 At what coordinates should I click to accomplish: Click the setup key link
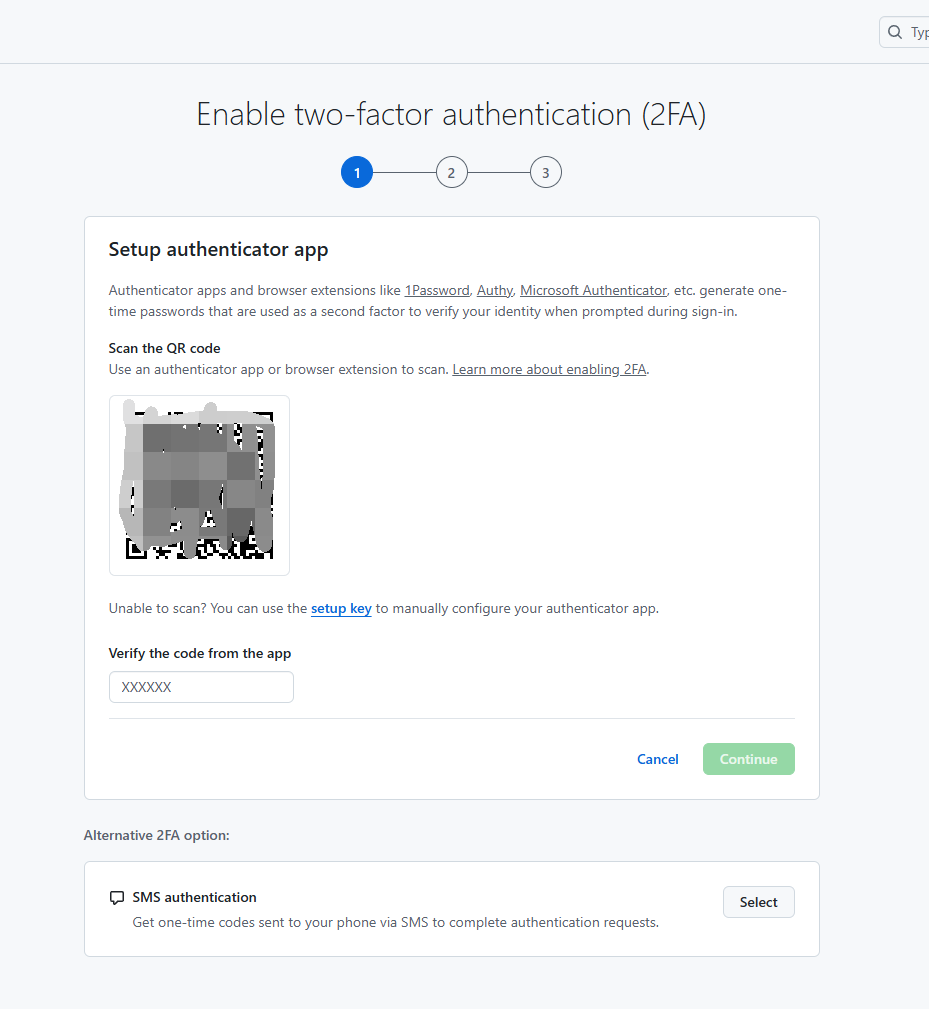pos(341,608)
